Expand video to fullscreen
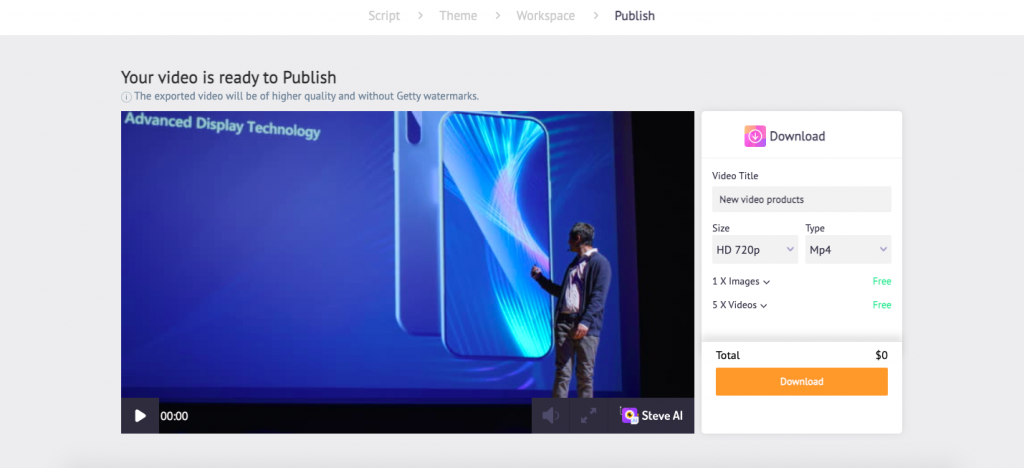The height and width of the screenshot is (468, 1024). (588, 416)
